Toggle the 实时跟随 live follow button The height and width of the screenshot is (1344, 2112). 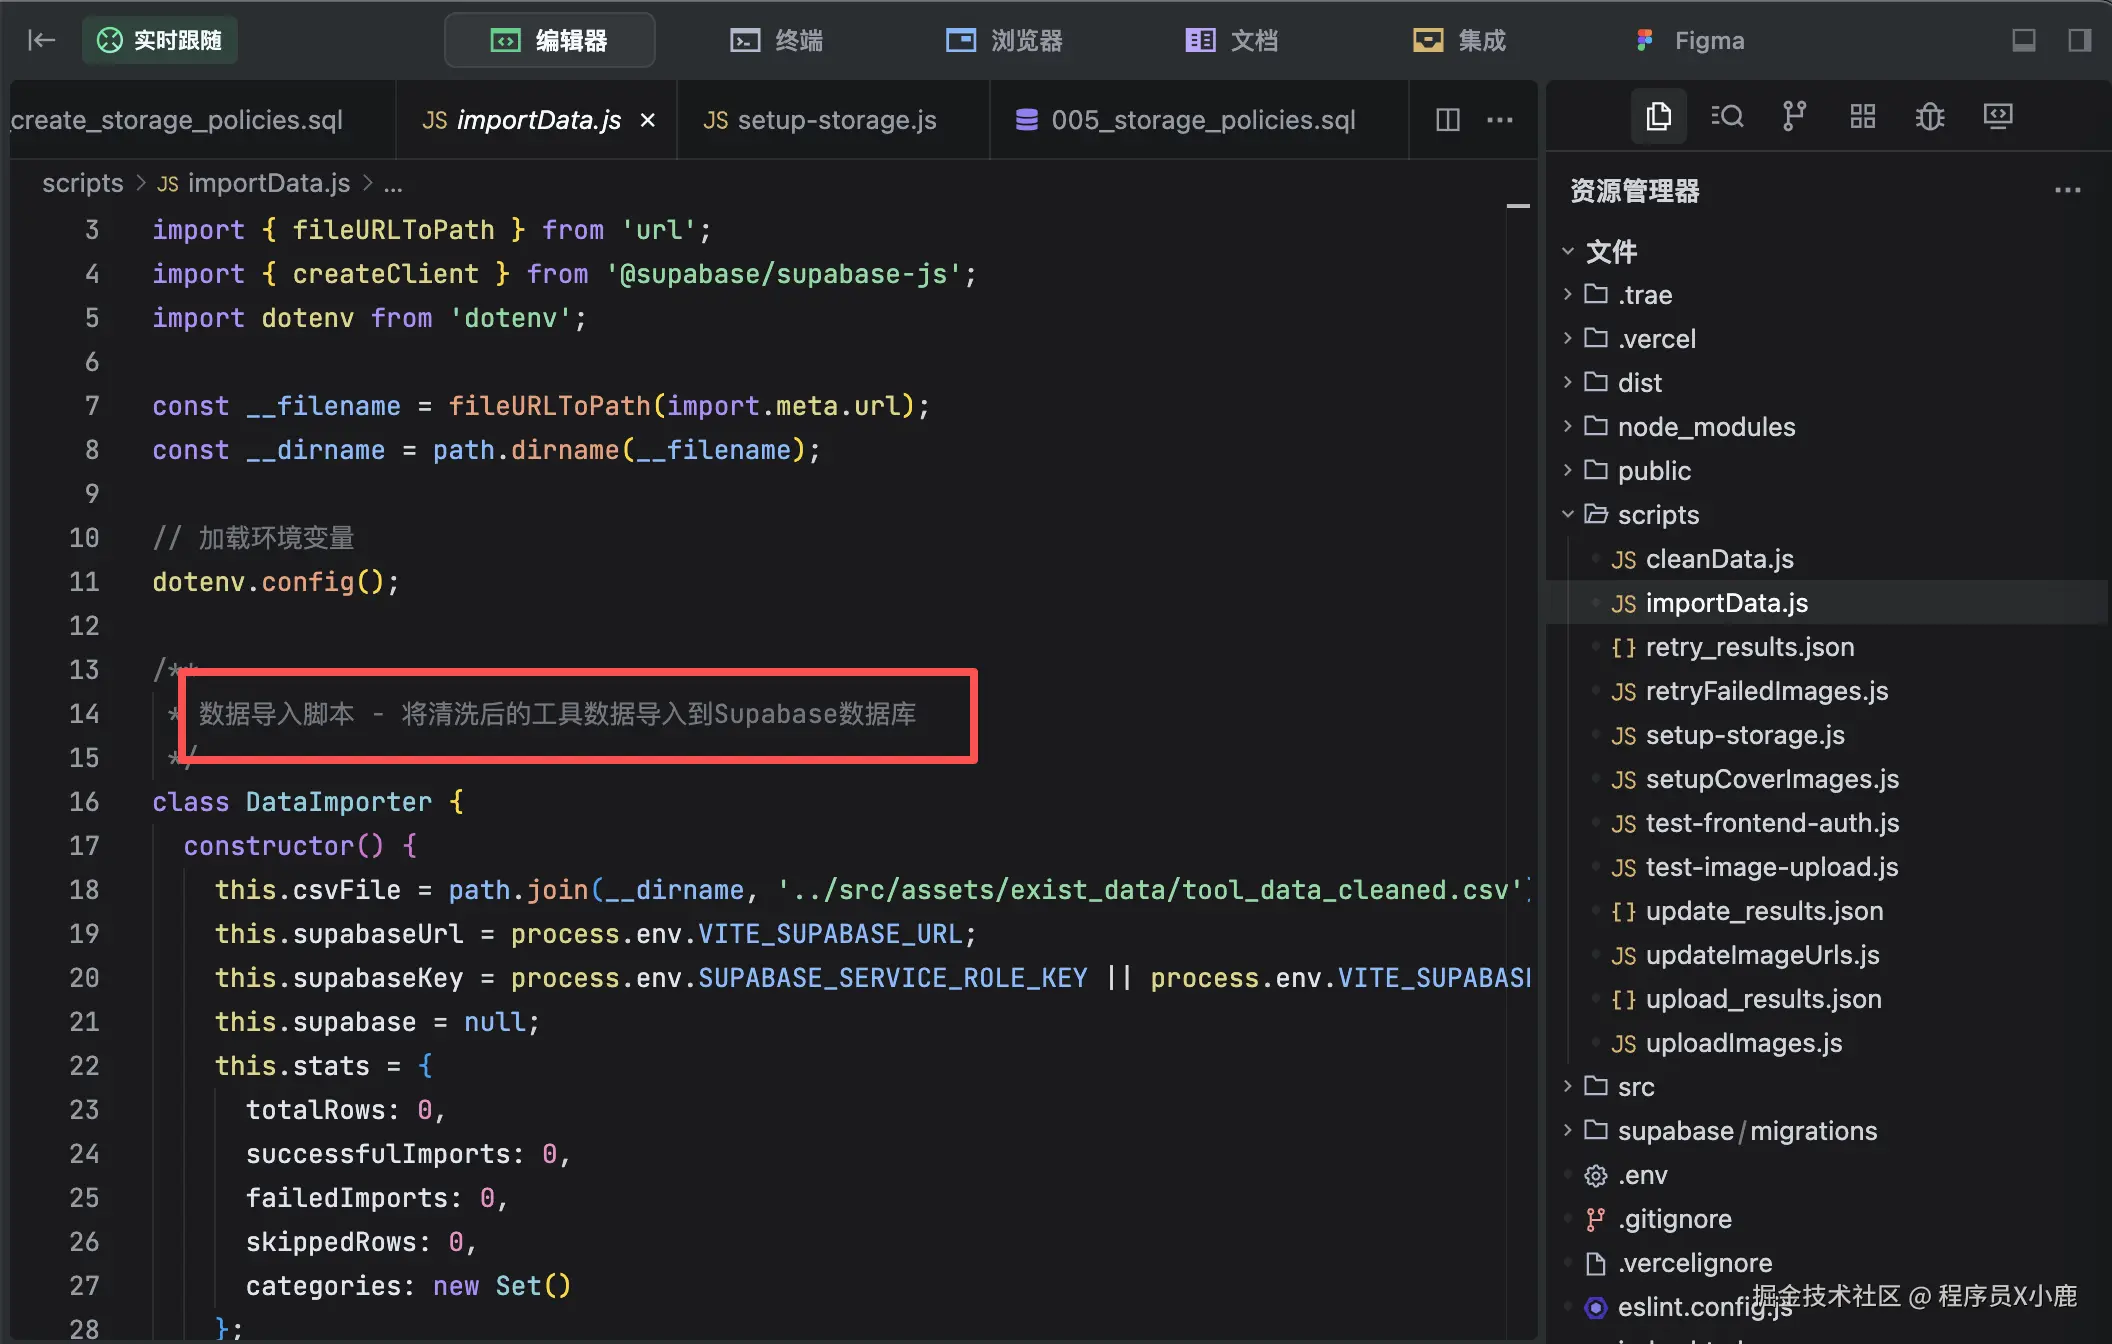point(160,40)
